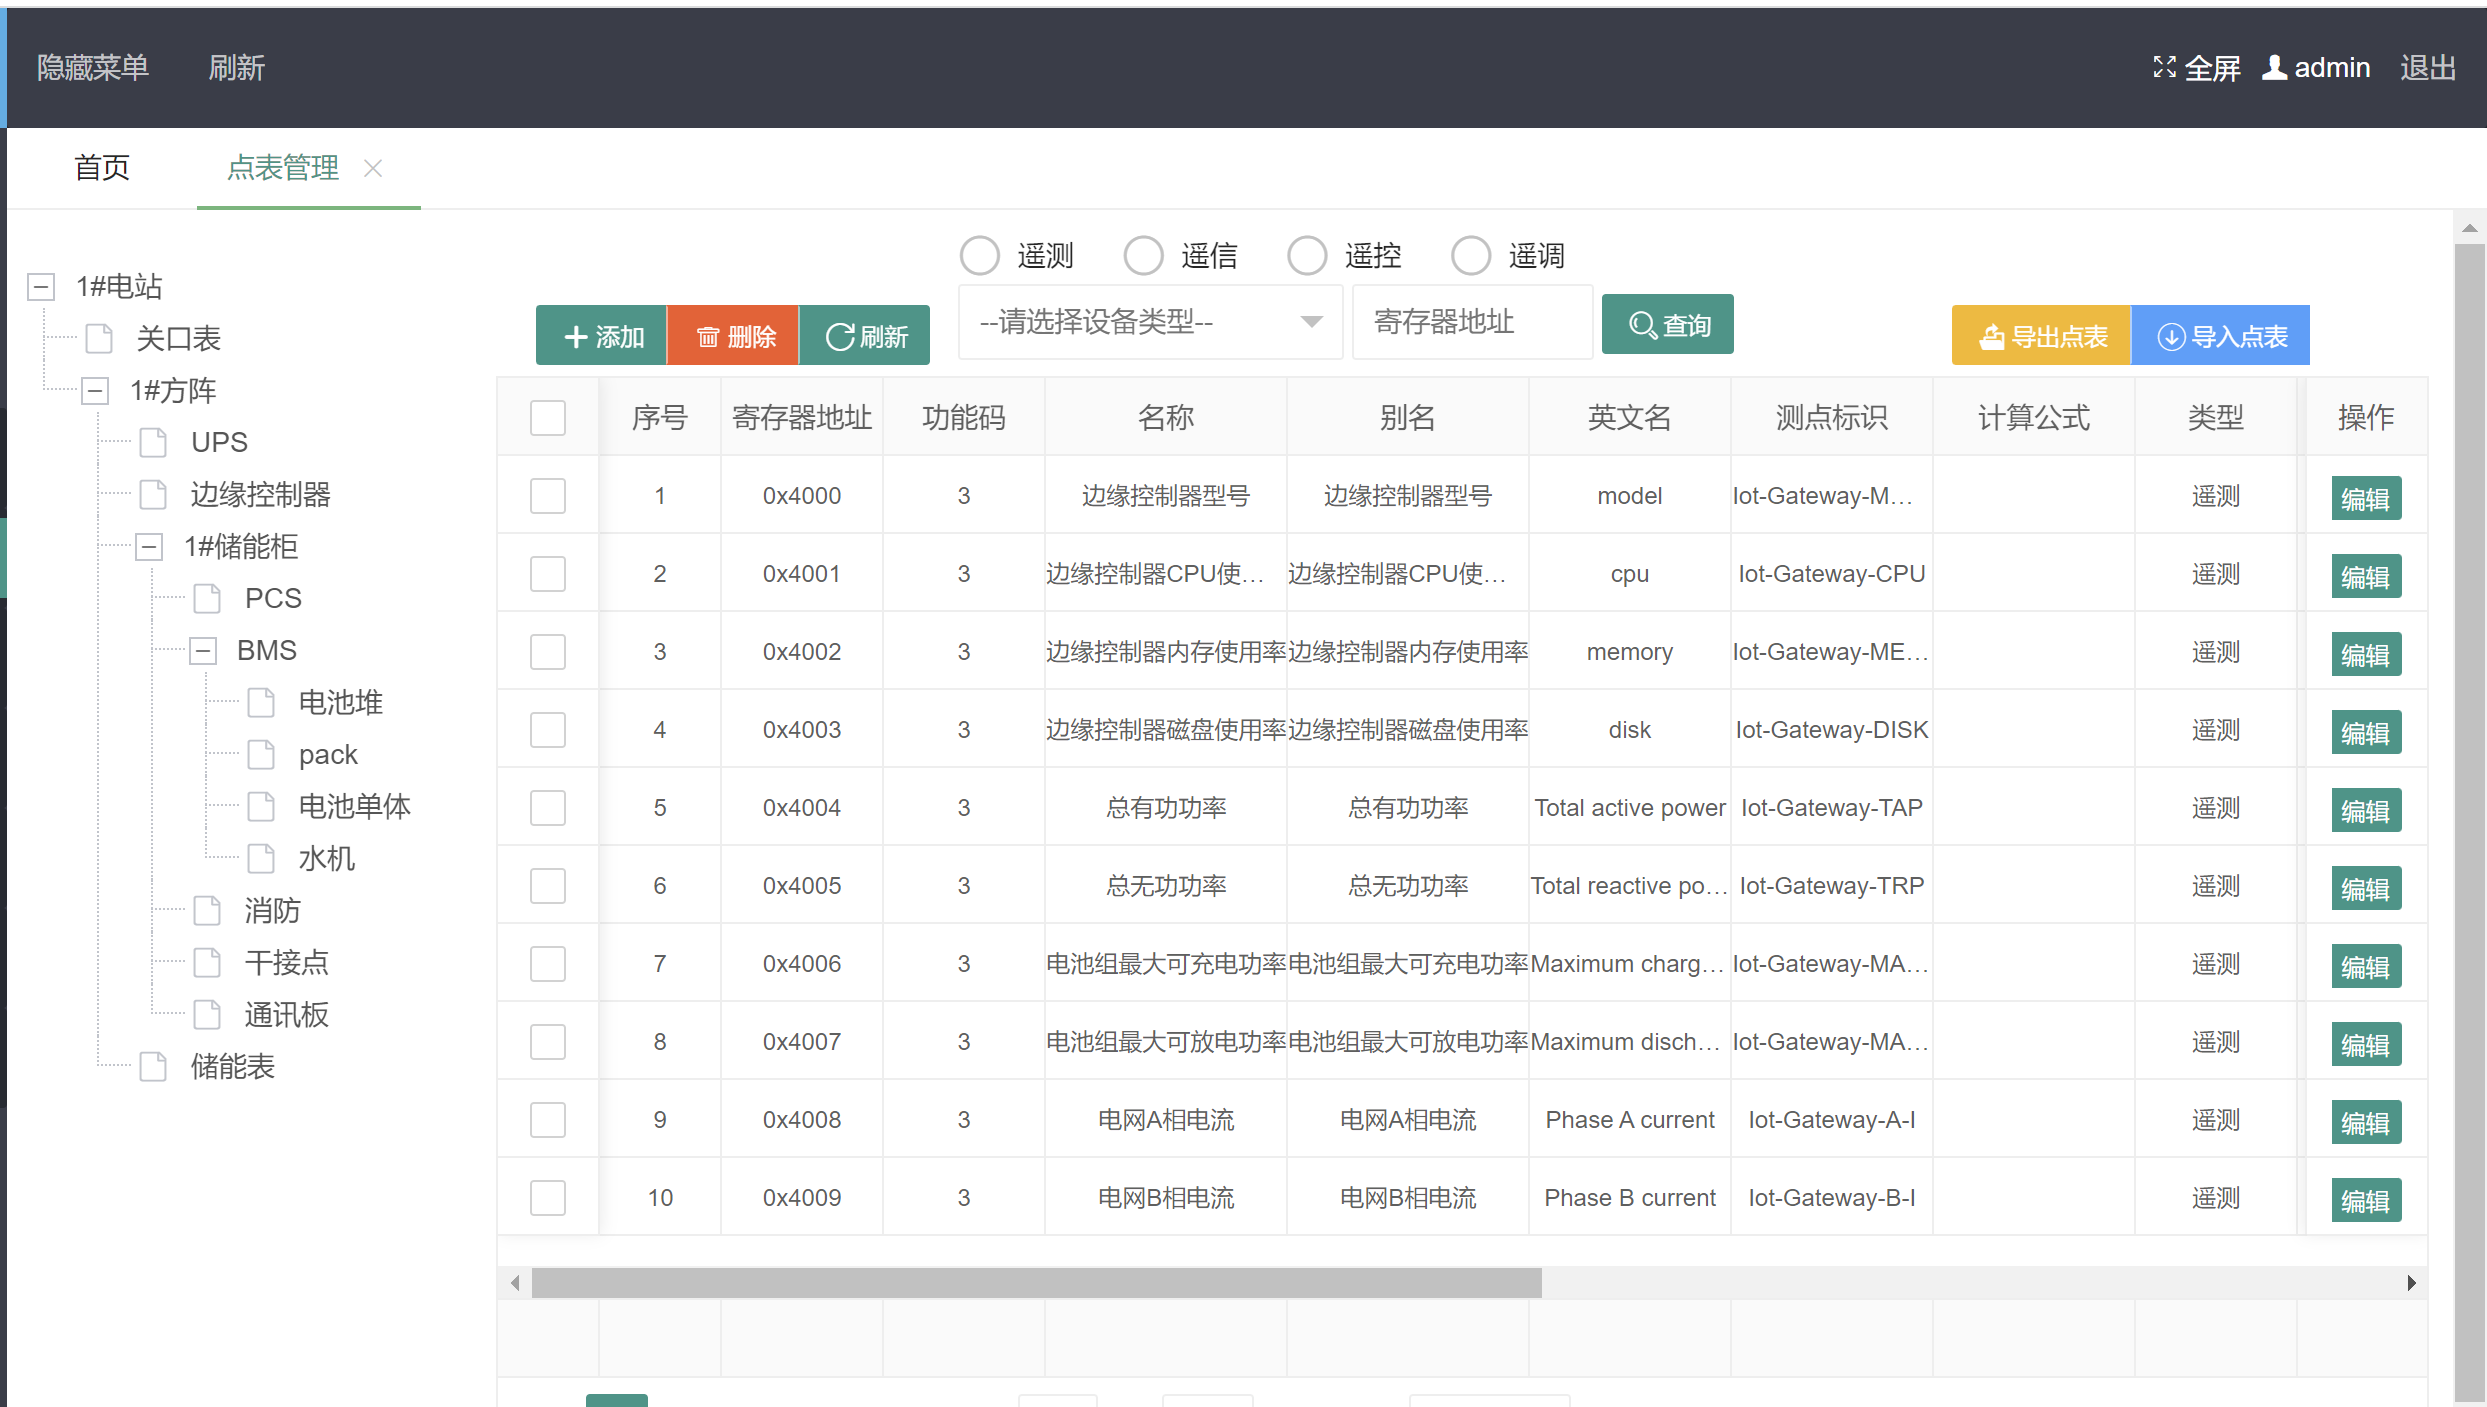2487x1407 pixels.
Task: Click the green 刷新 toolbar button
Action: 865,335
